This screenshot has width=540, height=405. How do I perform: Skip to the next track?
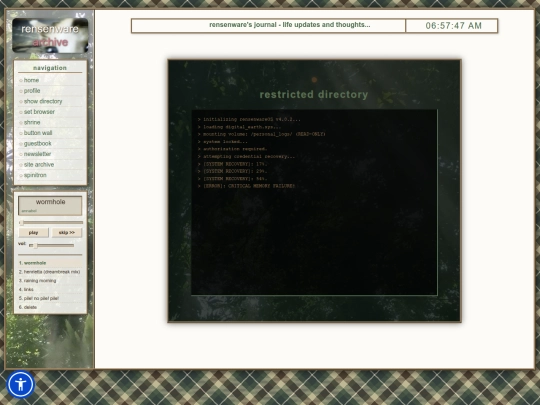[x=67, y=232]
